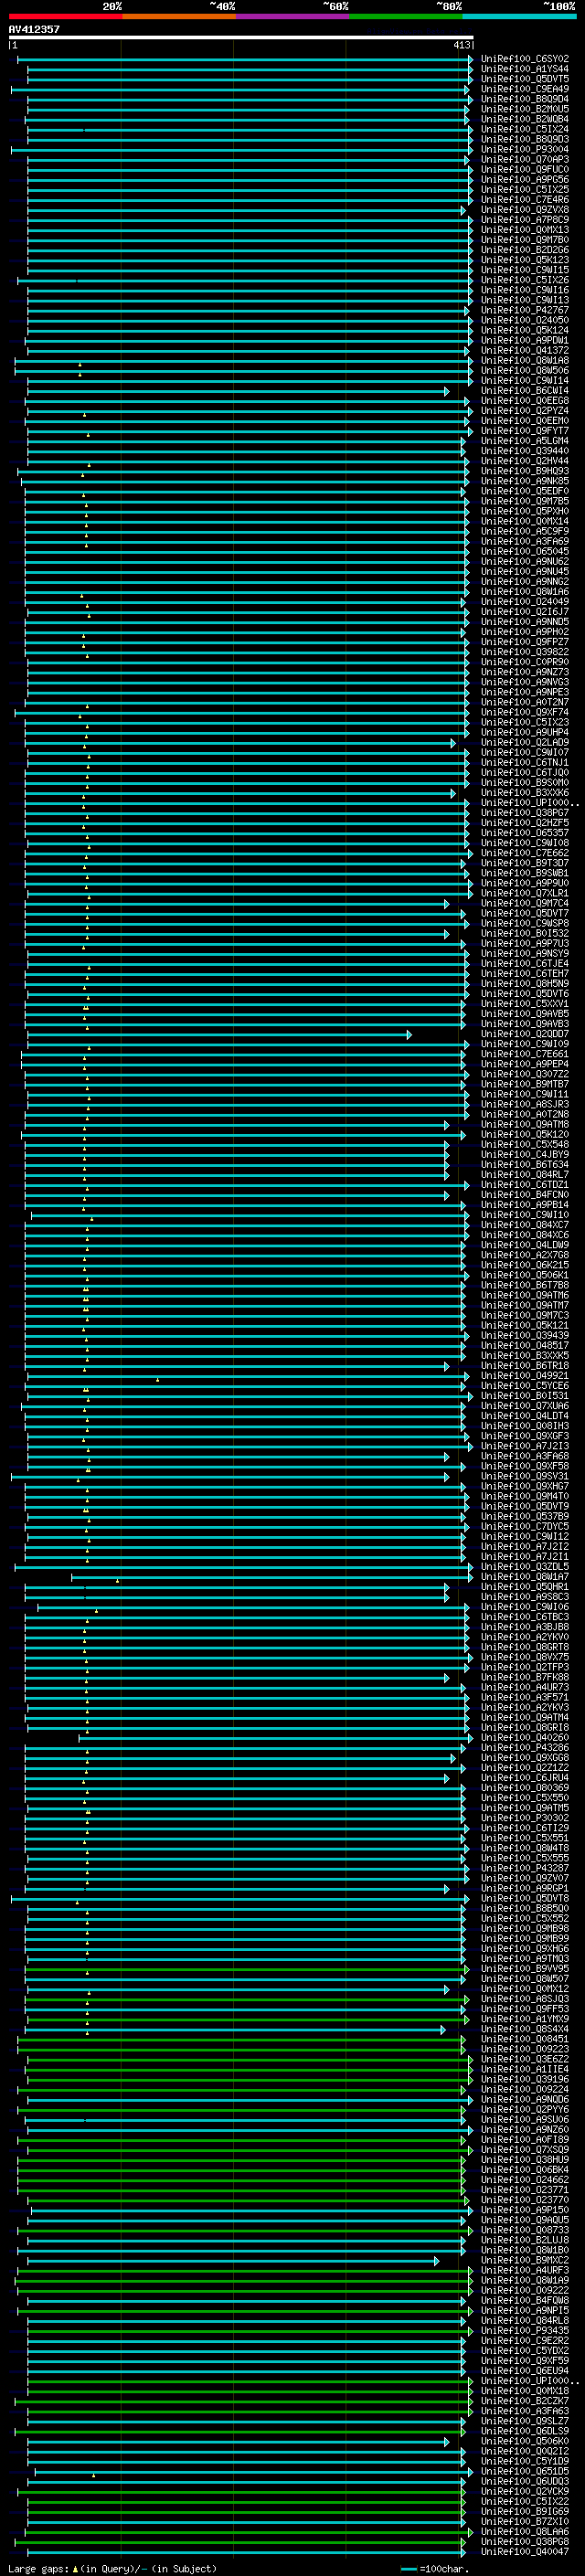Open hit UniRef100_Q506K1
Image resolution: width=585 pixels, height=2576 pixels.
pos(524,1276)
